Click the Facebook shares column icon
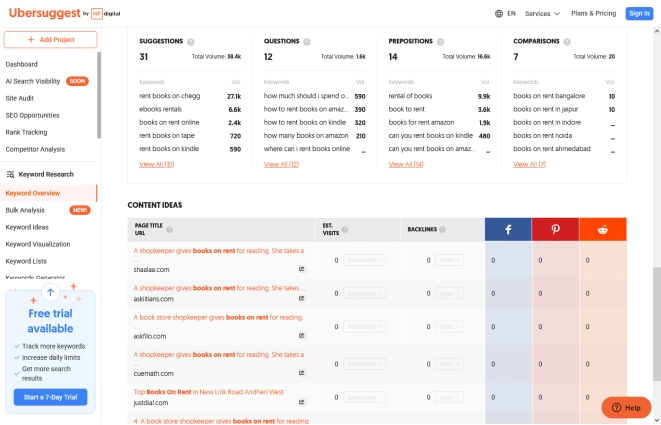 click(x=508, y=230)
